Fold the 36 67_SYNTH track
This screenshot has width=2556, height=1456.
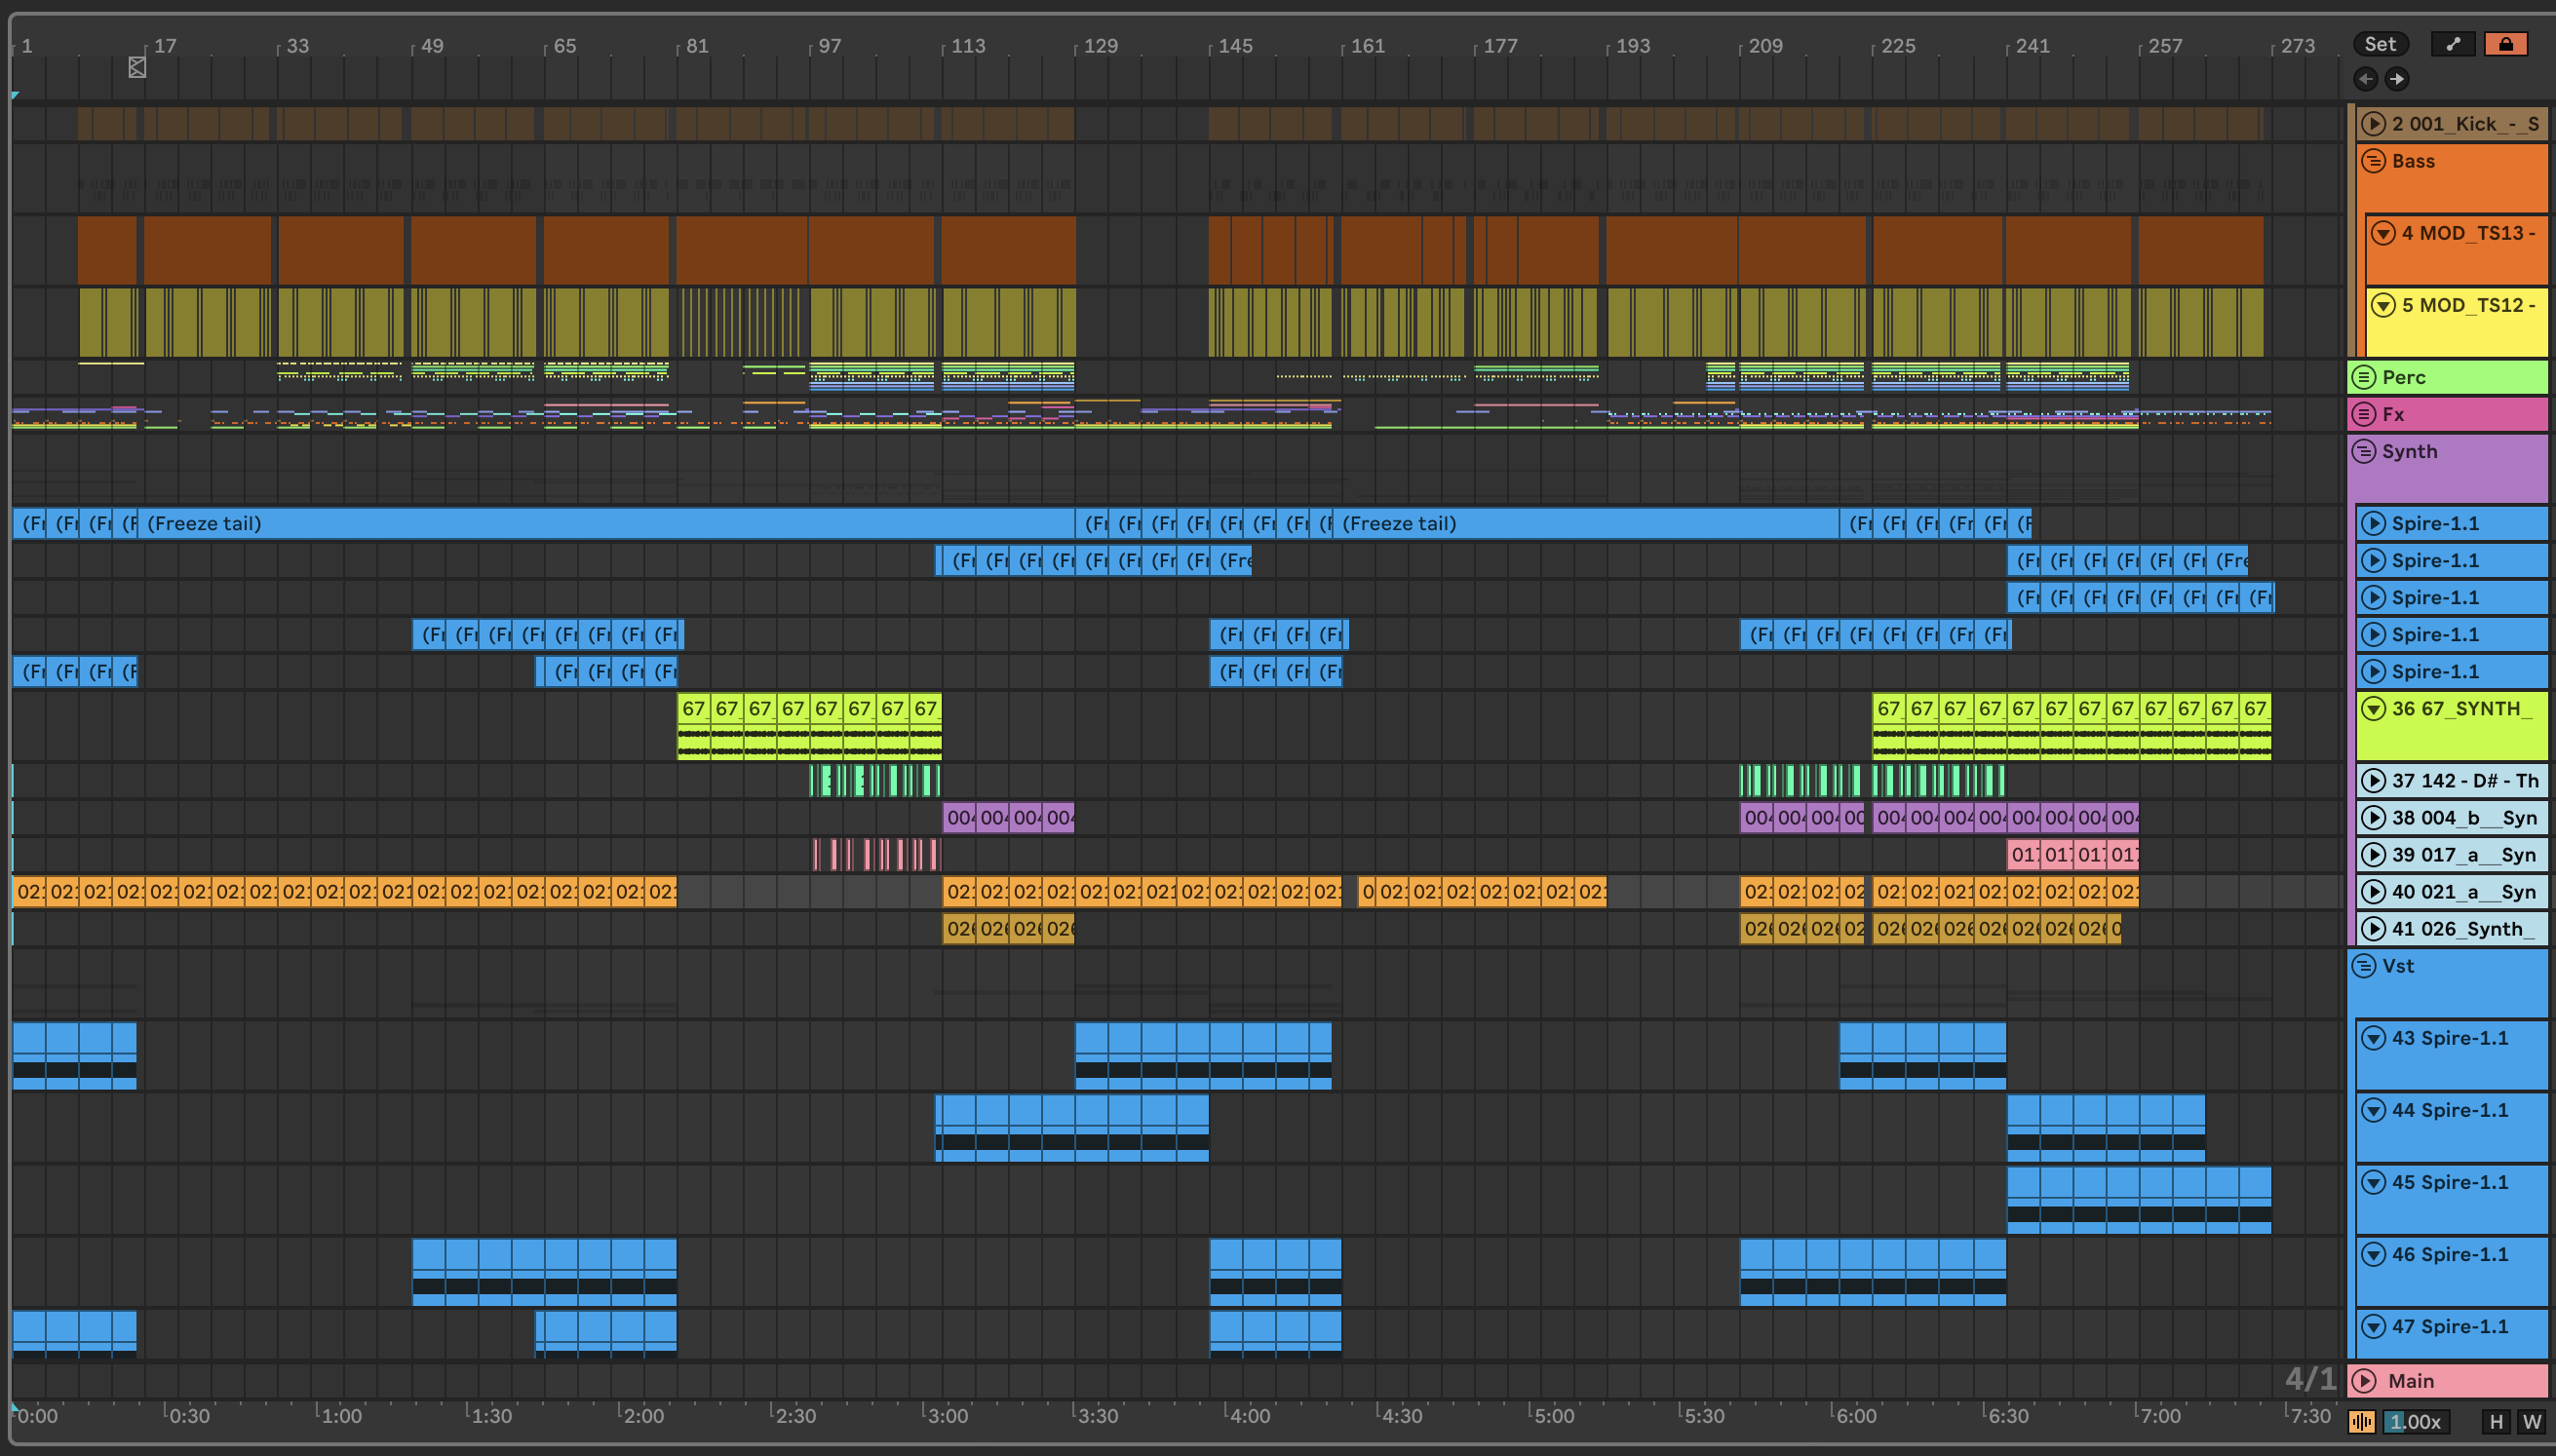tap(2373, 708)
